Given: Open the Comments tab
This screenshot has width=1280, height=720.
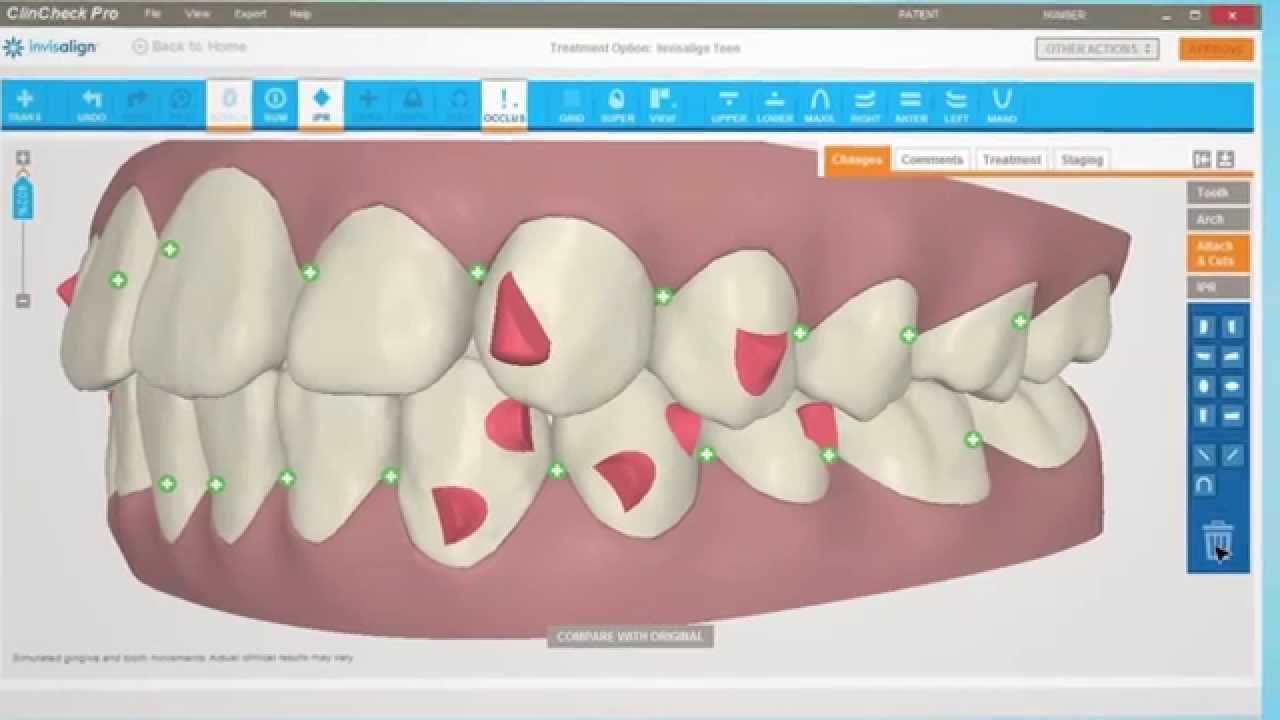Looking at the screenshot, I should coord(932,160).
